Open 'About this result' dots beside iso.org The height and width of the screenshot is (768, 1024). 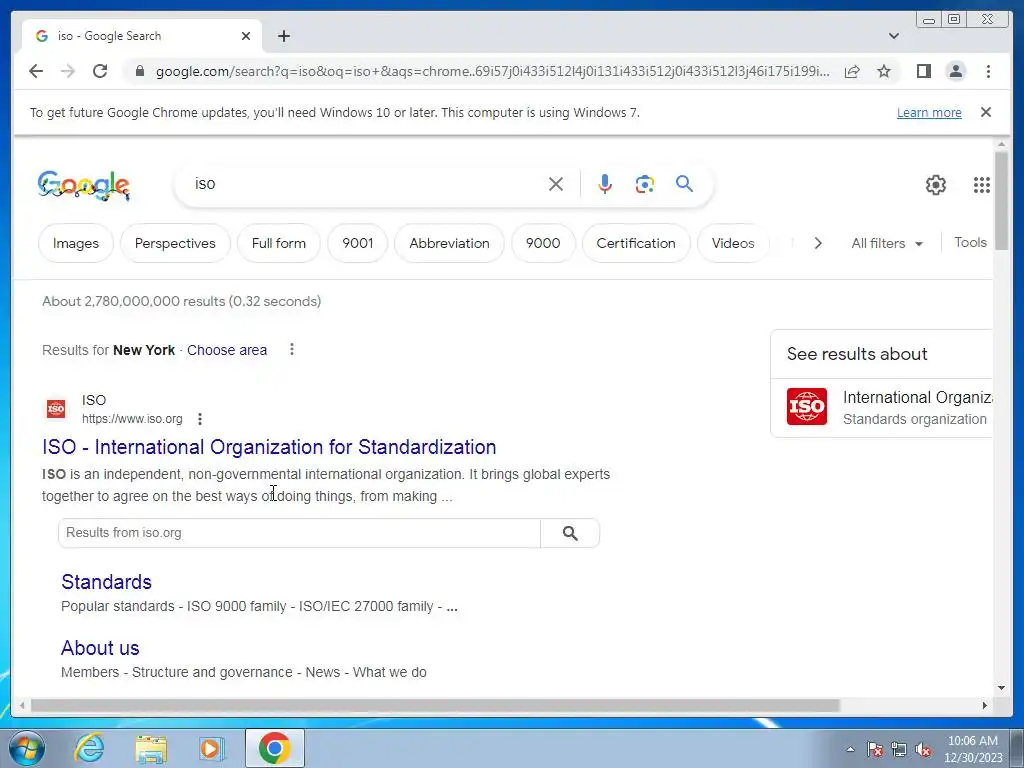coord(200,419)
